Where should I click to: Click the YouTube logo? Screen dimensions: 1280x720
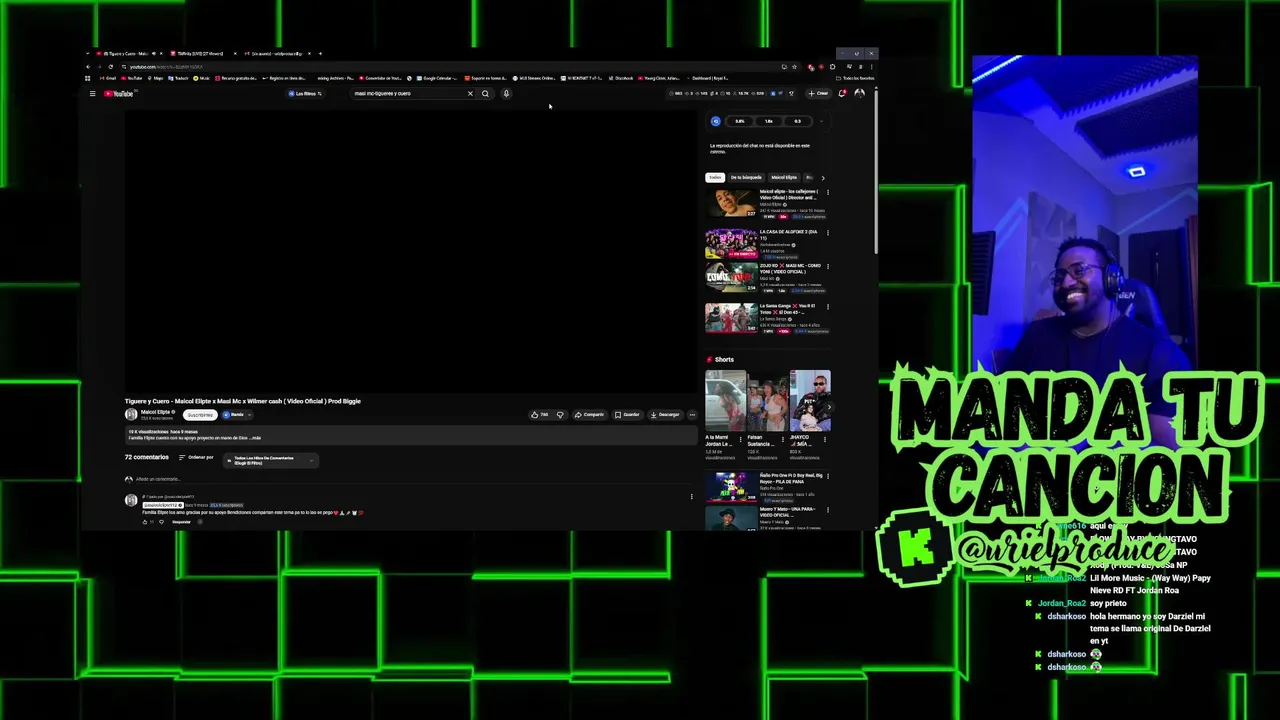120,94
